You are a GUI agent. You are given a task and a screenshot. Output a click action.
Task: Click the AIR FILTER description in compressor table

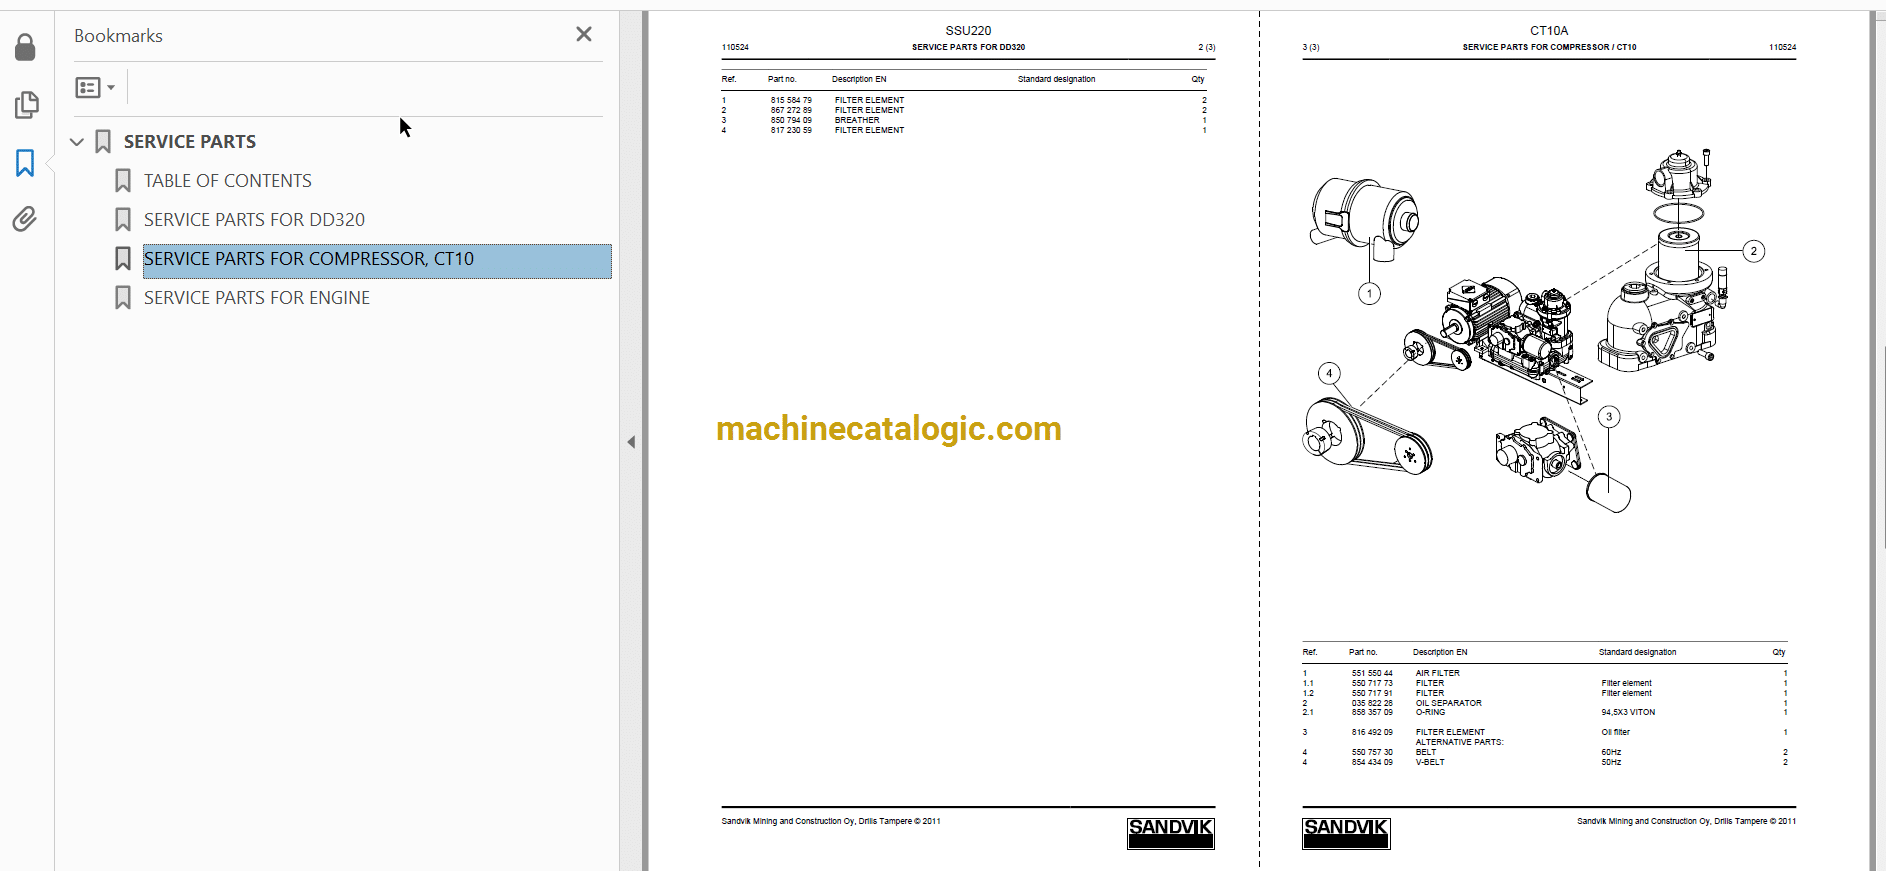pos(1438,673)
